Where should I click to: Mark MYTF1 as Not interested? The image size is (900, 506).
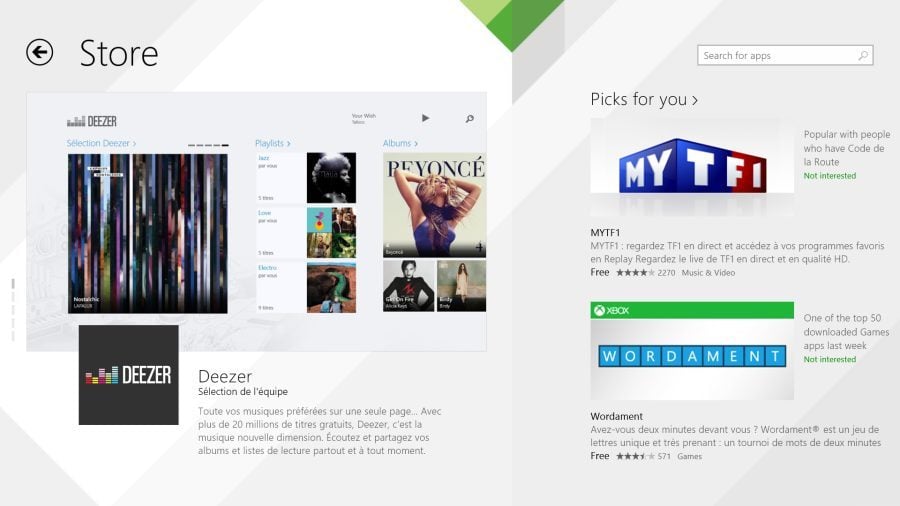click(829, 176)
